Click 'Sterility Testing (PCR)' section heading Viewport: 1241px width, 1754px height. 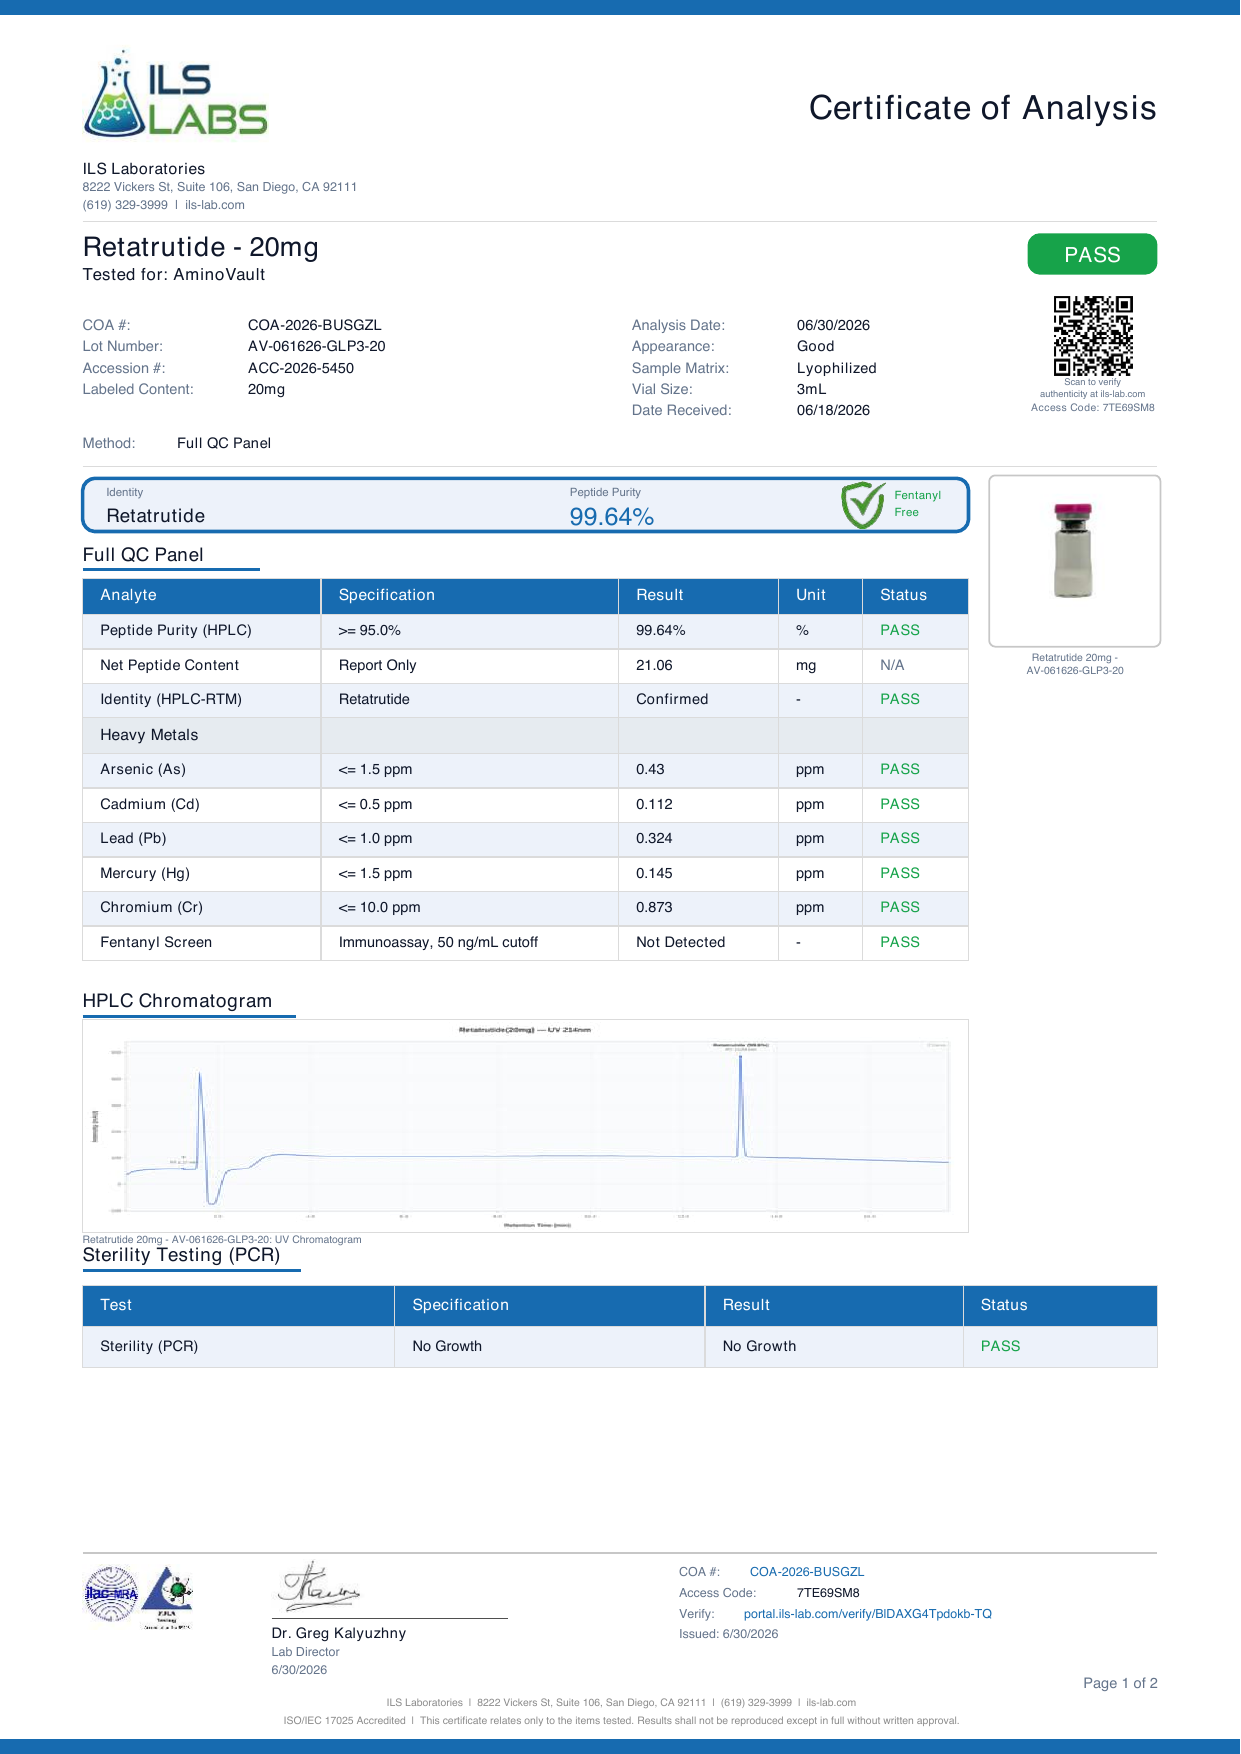tap(181, 1255)
